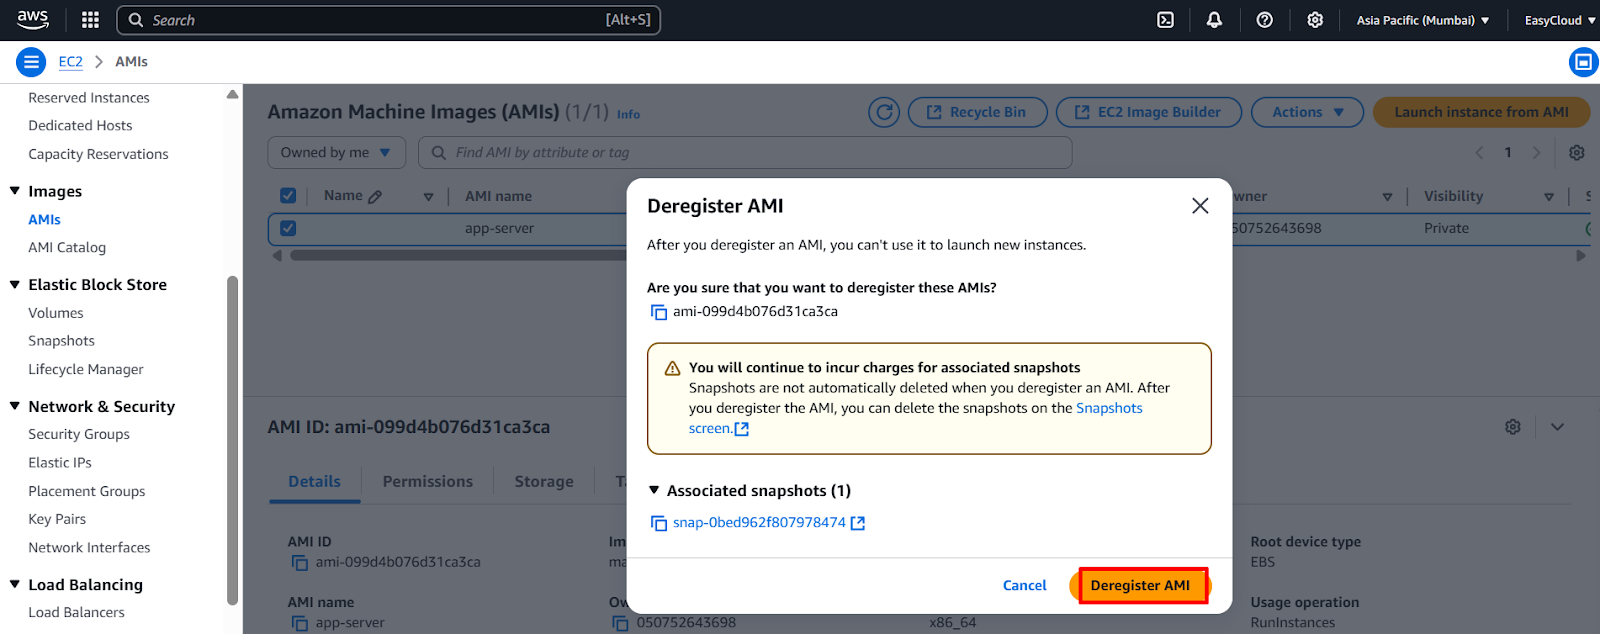Image resolution: width=1600 pixels, height=634 pixels.
Task: Copy owner account ID 050752643698
Action: [x=620, y=623]
